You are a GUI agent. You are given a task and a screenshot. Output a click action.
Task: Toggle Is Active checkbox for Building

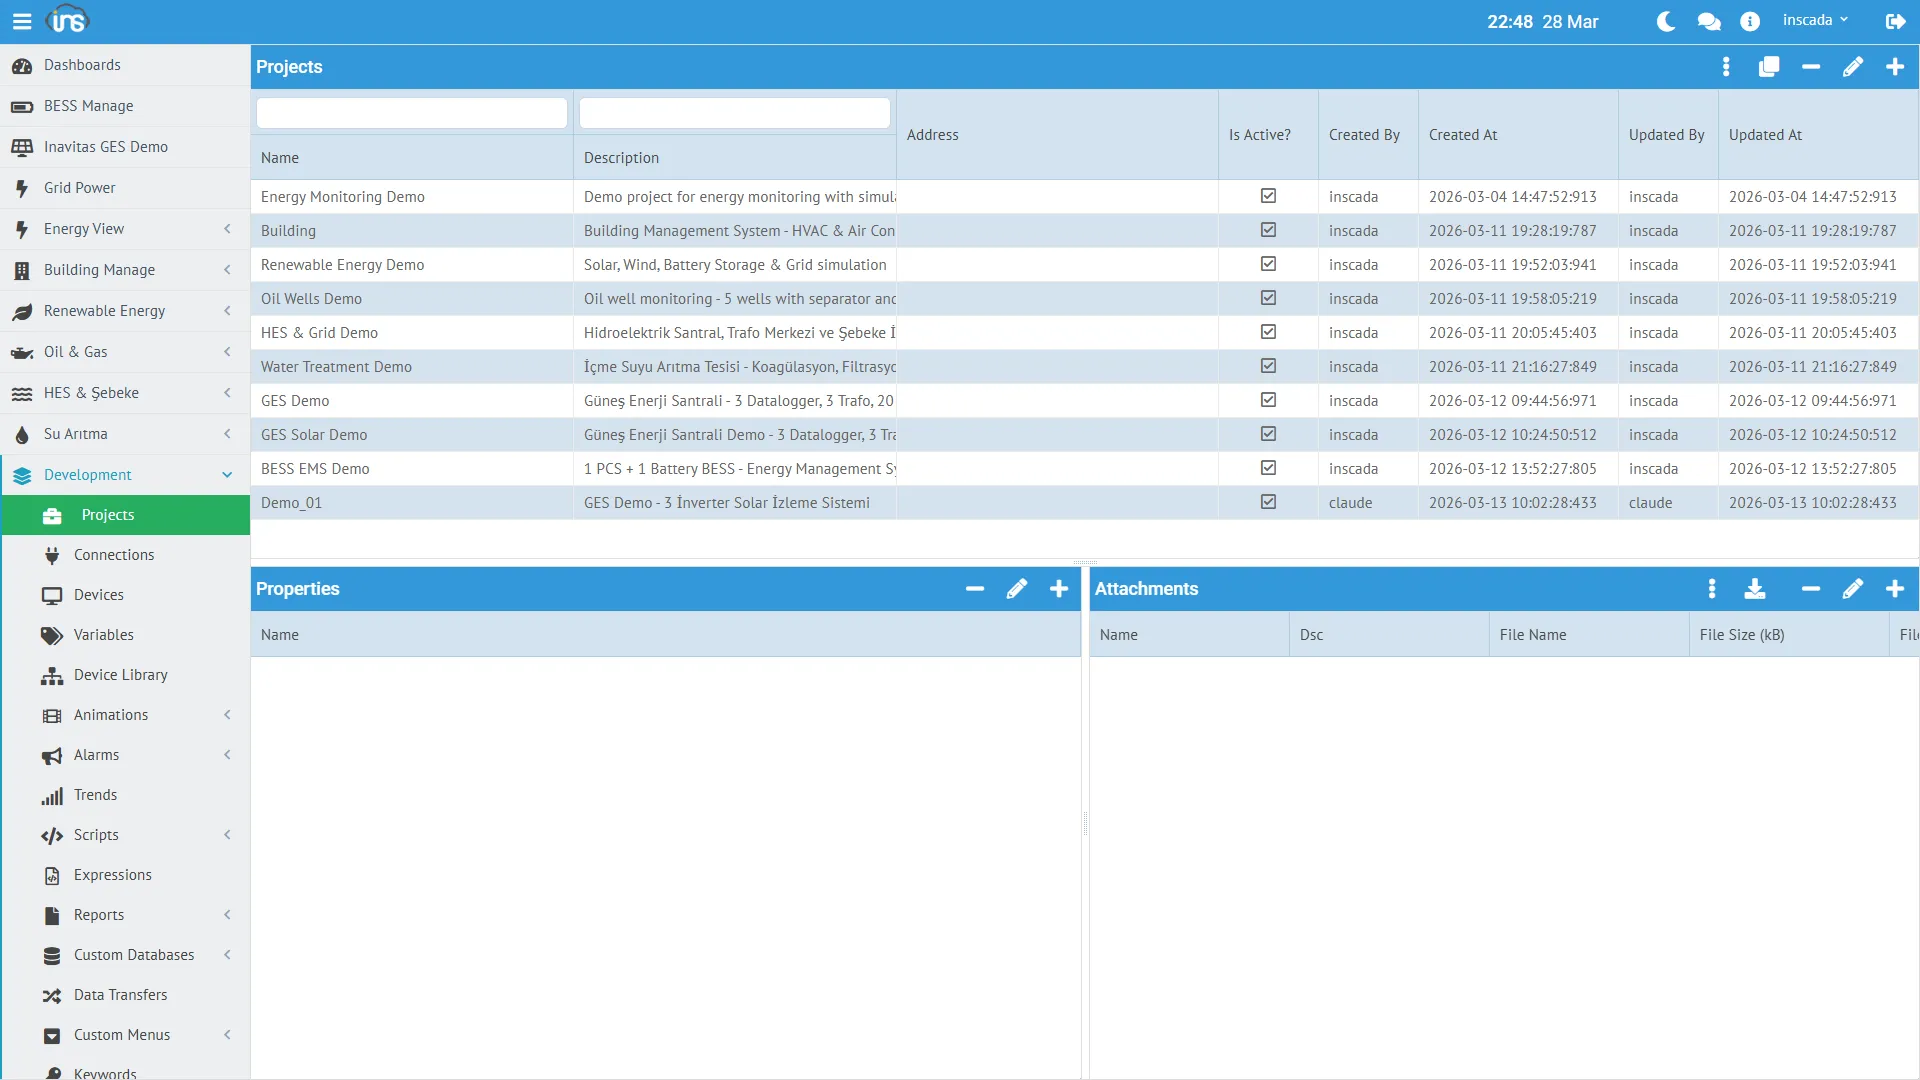[x=1268, y=230]
